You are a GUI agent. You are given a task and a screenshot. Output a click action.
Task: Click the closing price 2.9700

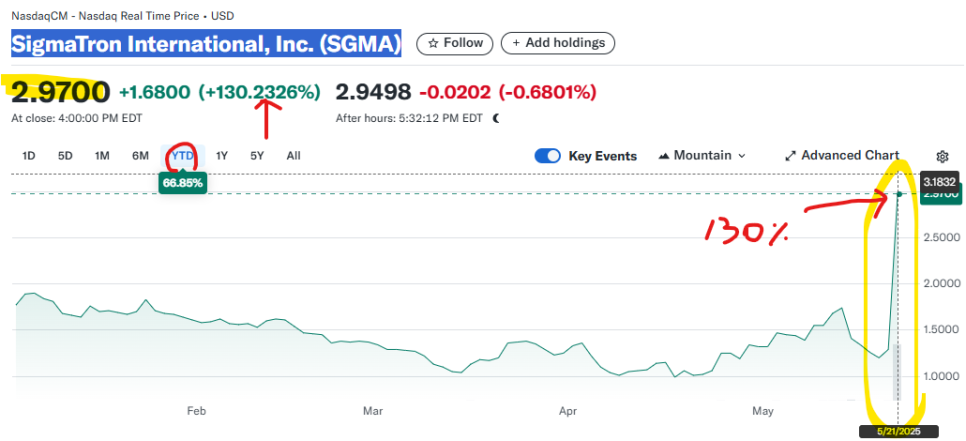pyautogui.click(x=60, y=92)
